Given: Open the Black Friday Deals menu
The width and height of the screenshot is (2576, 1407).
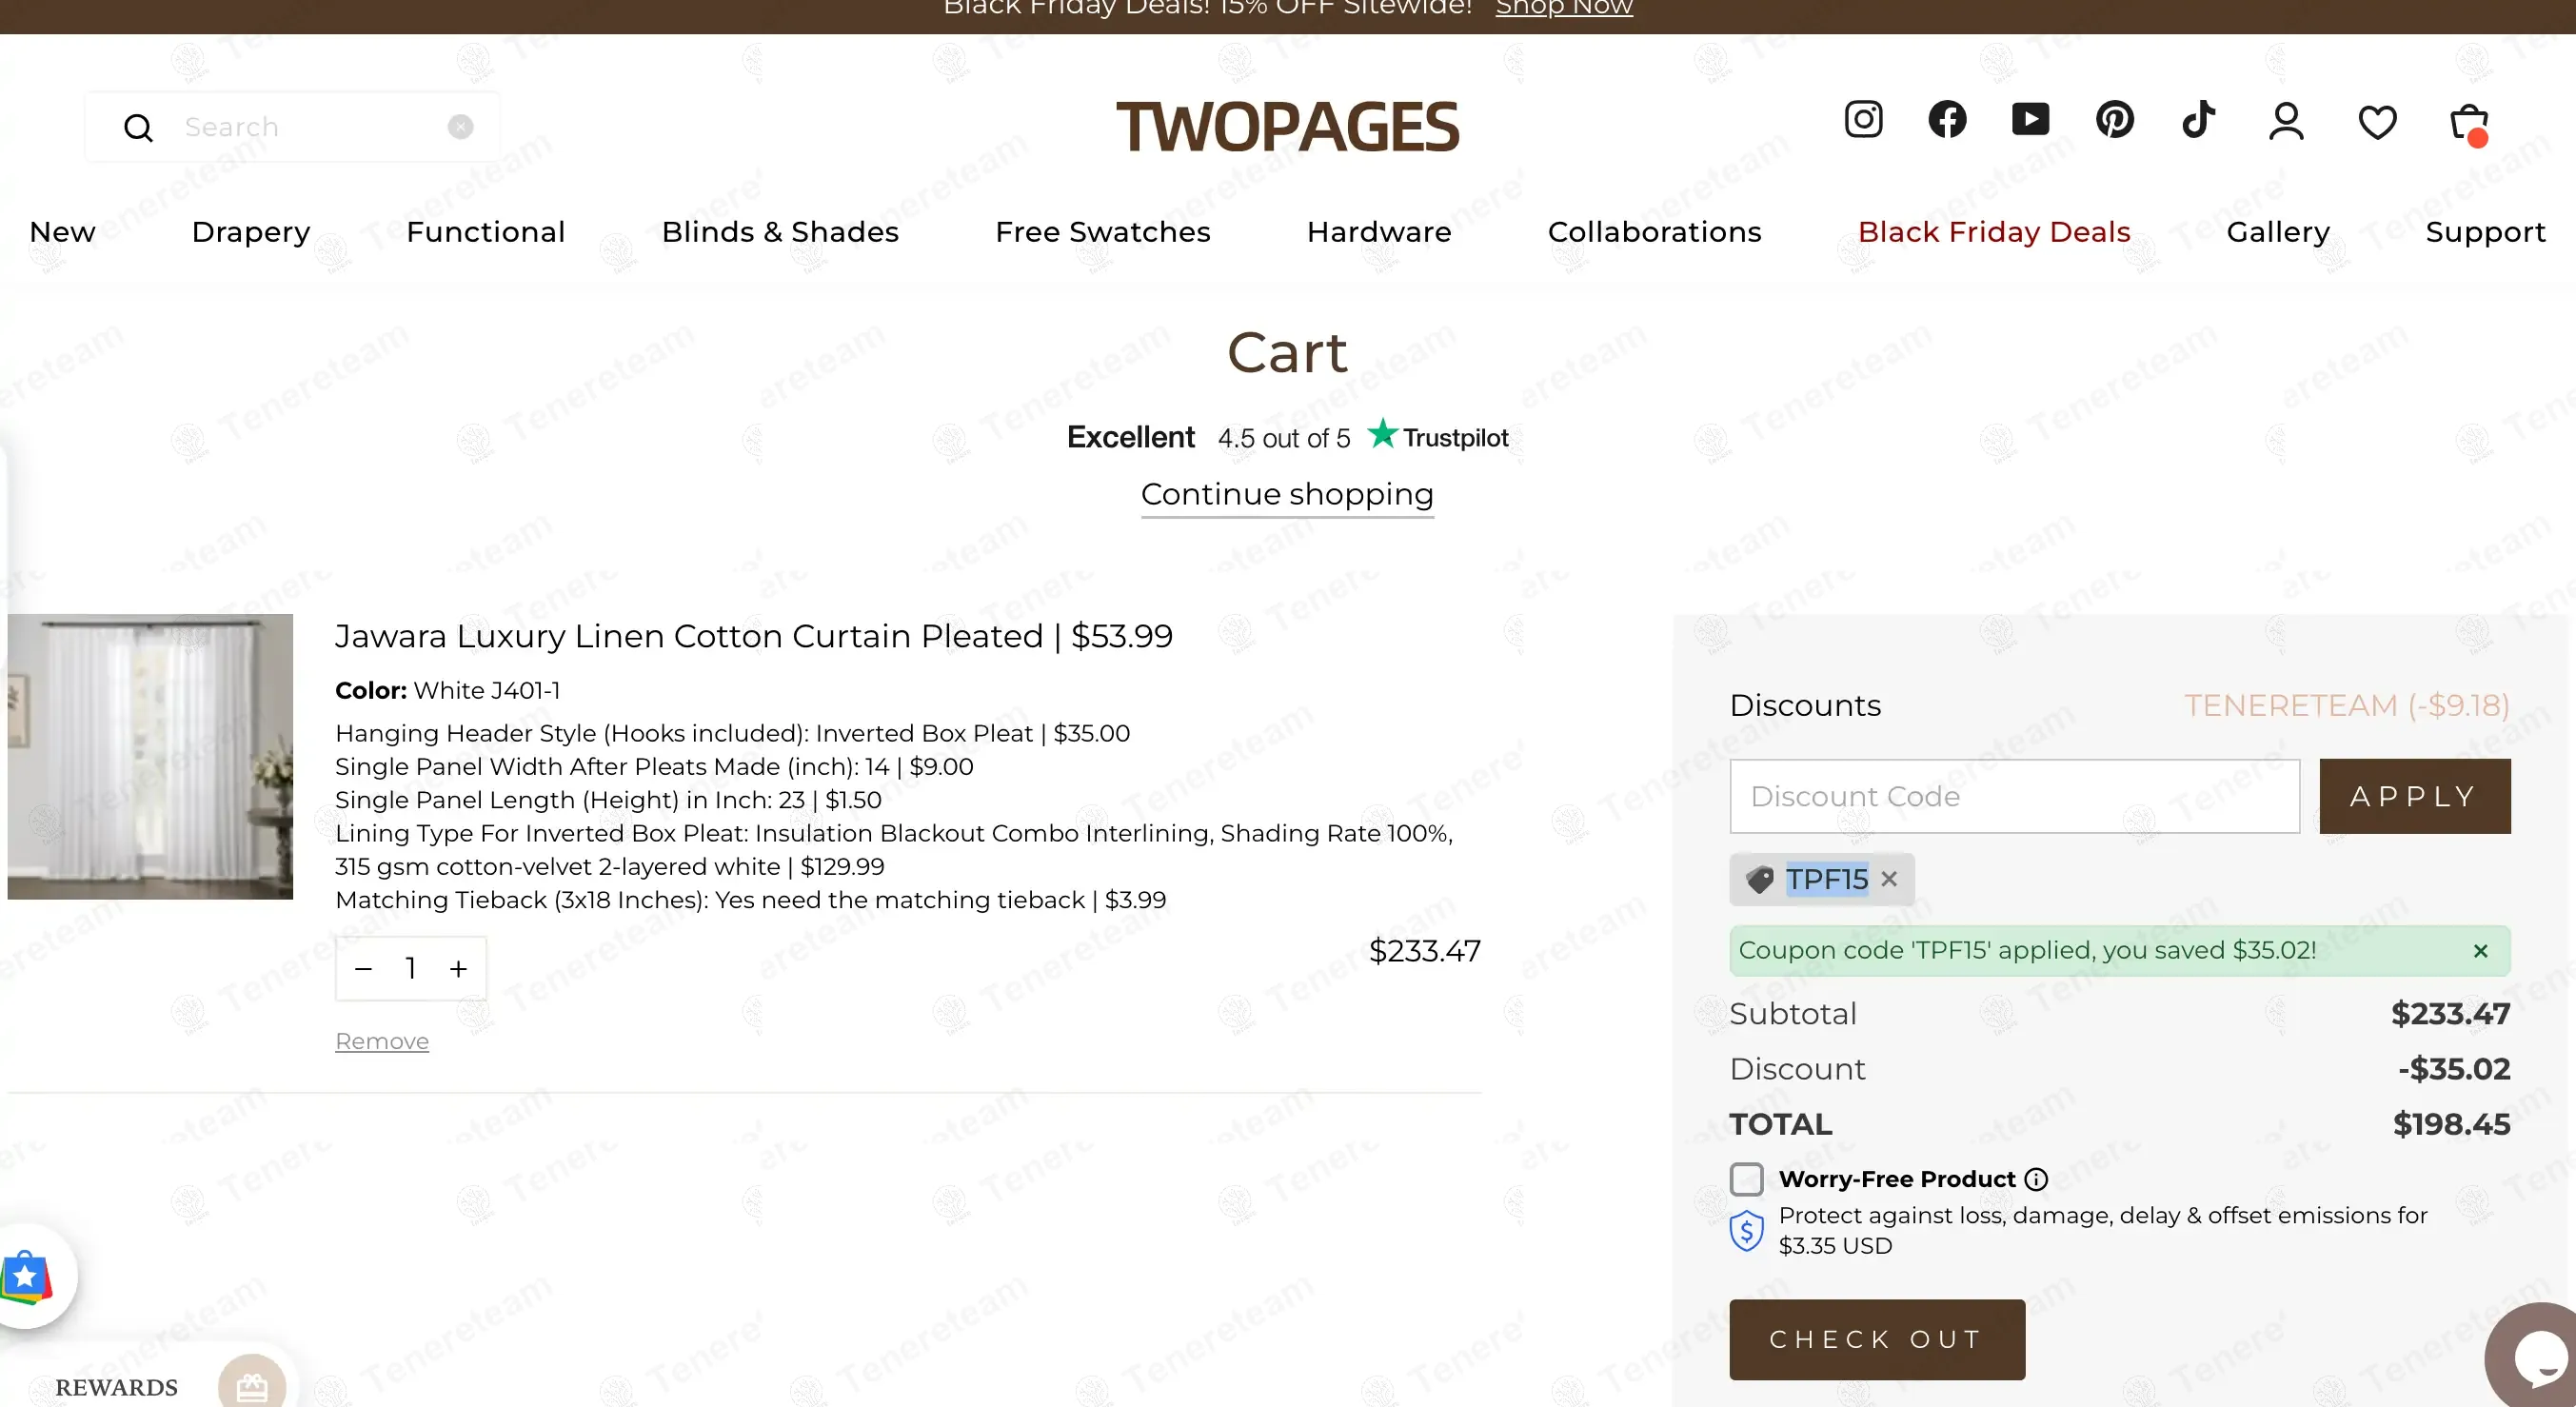Looking at the screenshot, I should click(x=1993, y=232).
